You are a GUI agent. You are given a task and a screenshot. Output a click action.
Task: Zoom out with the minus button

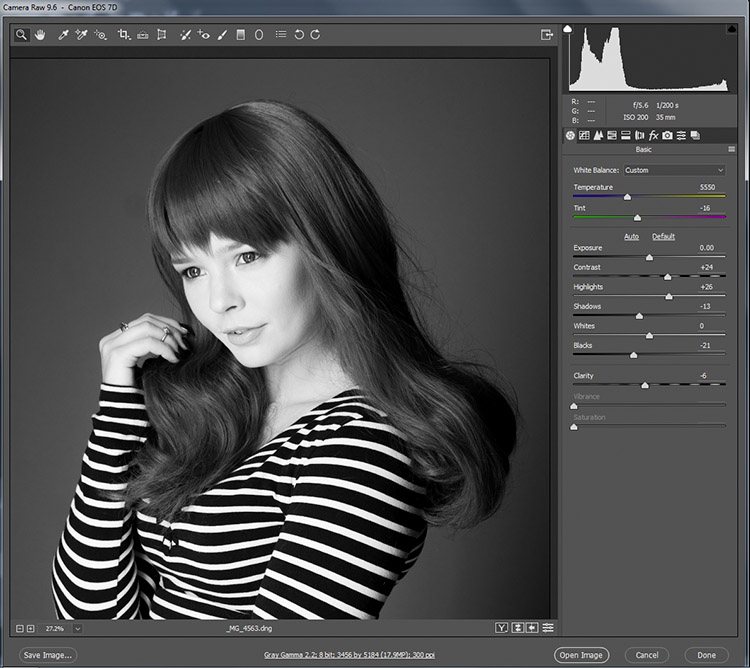tap(20, 628)
